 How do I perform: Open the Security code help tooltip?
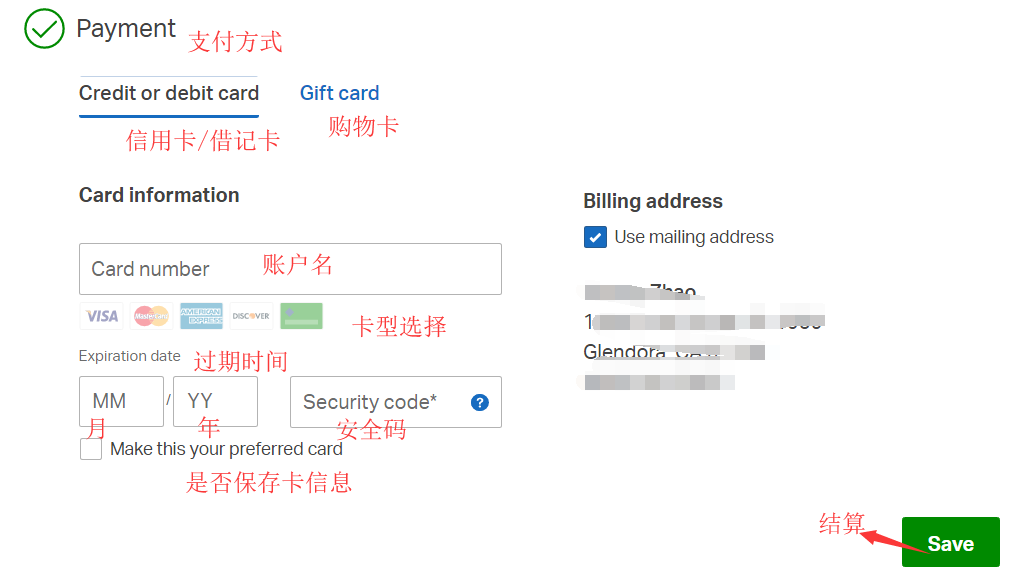click(480, 402)
